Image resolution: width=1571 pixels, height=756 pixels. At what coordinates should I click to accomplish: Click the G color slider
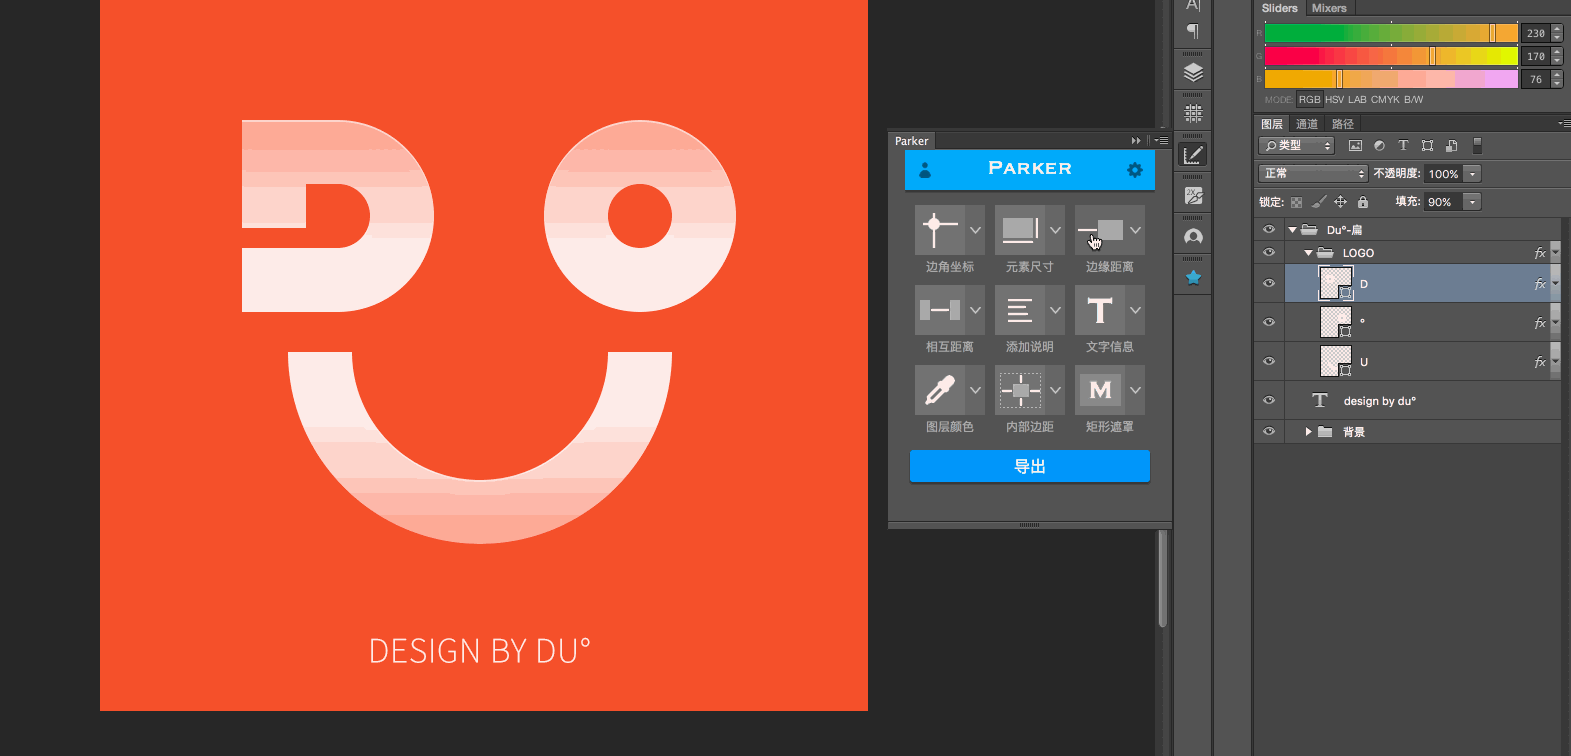click(x=1391, y=56)
